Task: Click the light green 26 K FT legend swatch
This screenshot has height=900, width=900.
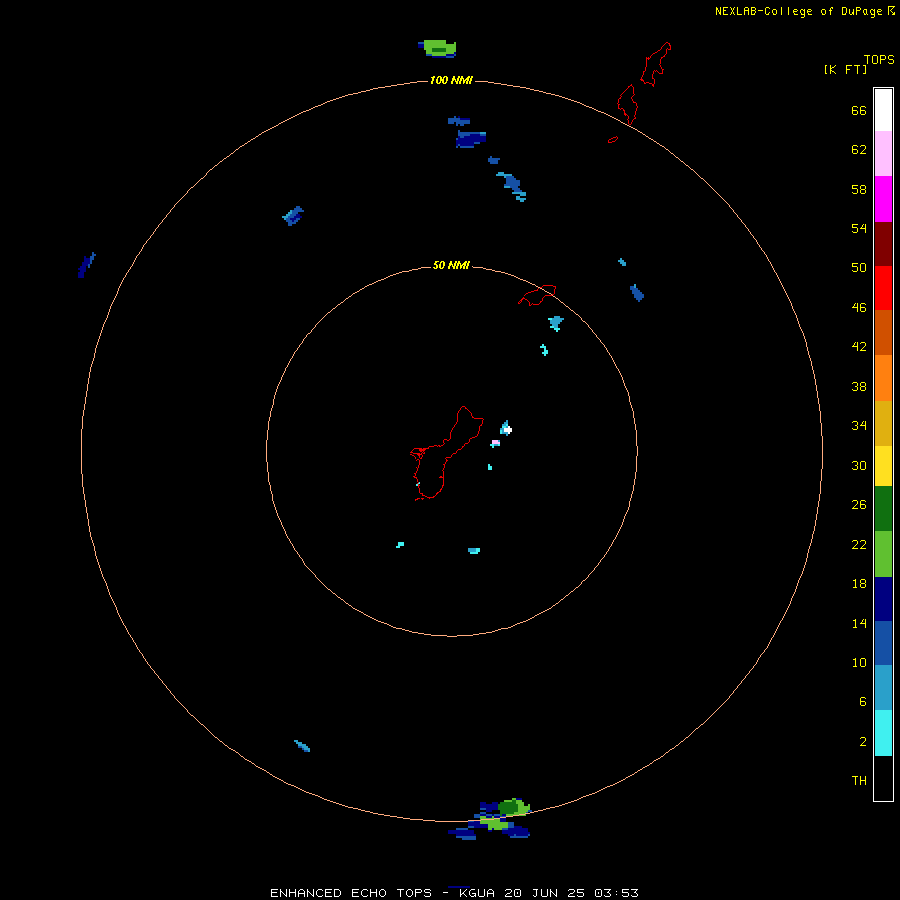Action: click(x=883, y=554)
